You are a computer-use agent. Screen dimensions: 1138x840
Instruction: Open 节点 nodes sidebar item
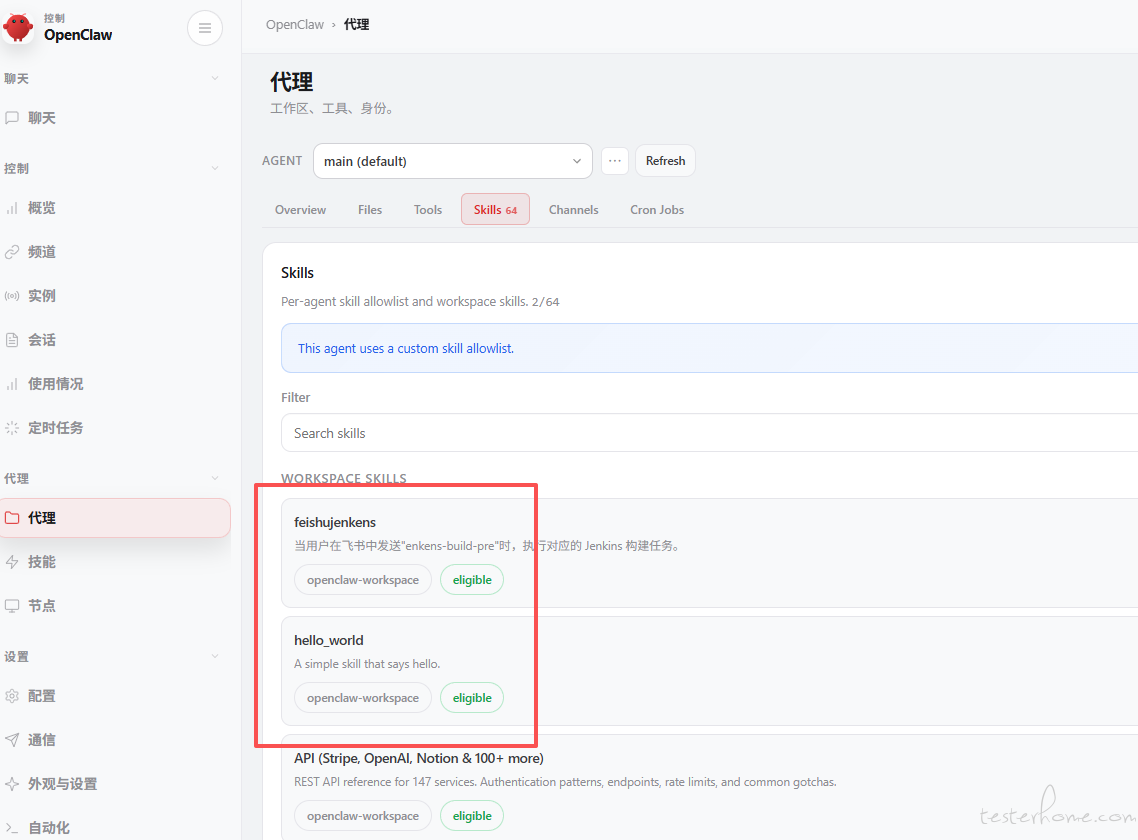click(42, 606)
